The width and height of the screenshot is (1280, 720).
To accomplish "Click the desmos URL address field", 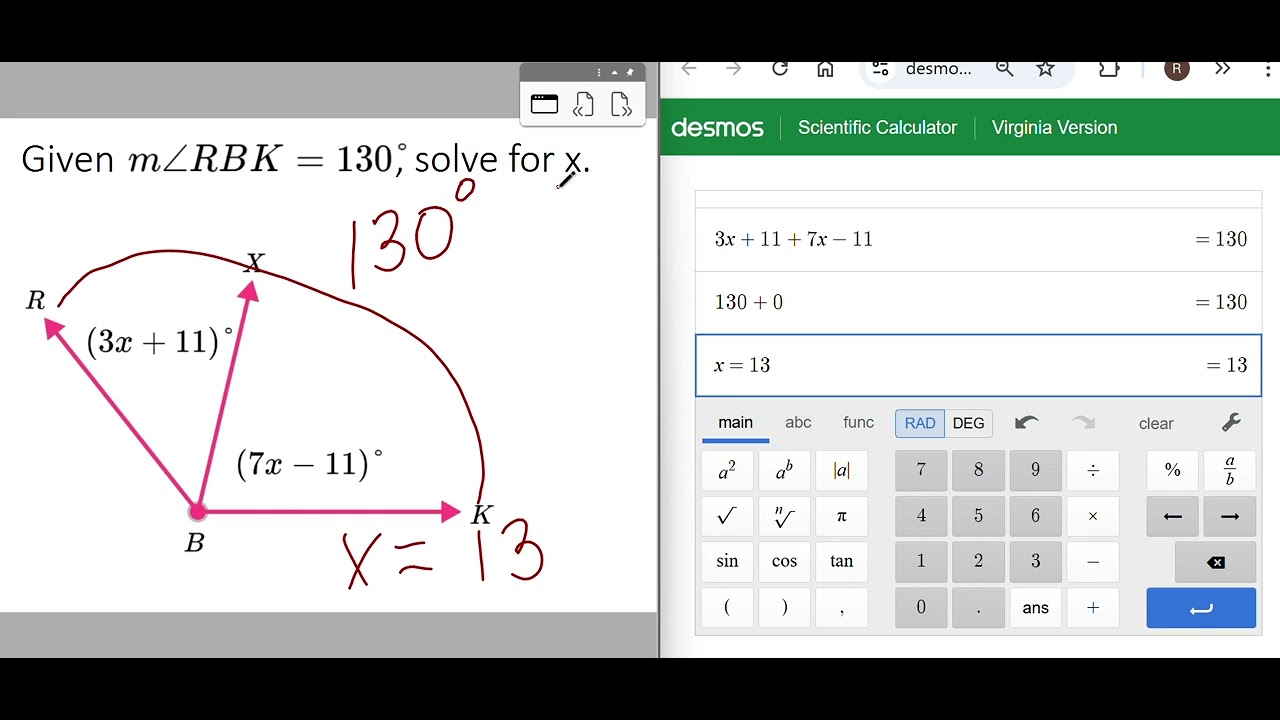I will 938,69.
